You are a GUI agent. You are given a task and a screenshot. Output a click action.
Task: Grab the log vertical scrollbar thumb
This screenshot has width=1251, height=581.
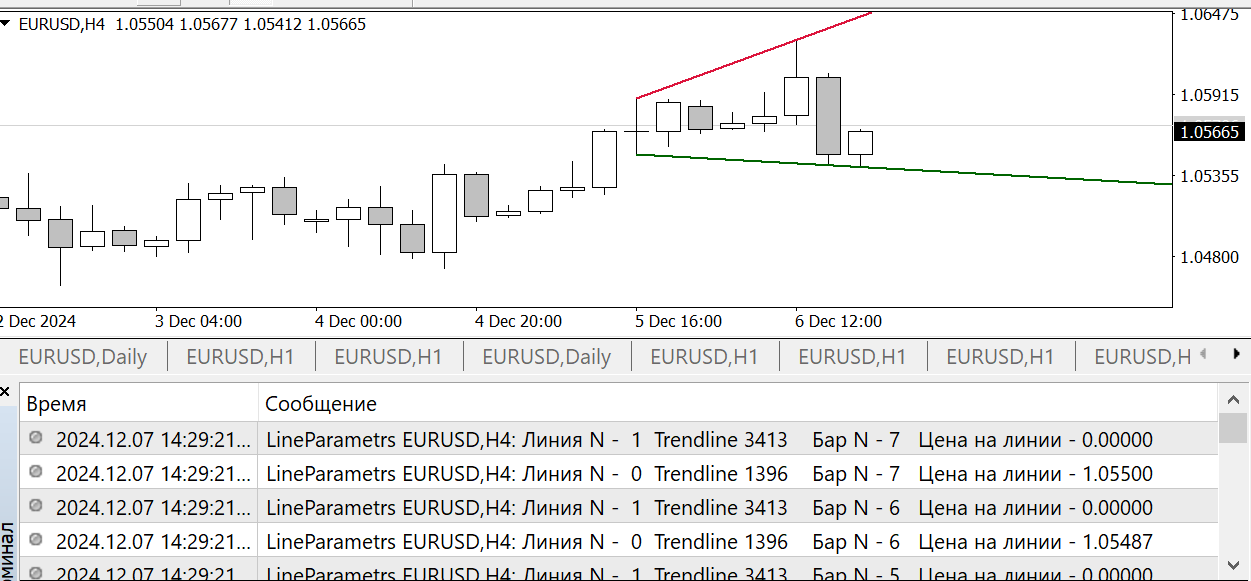click(x=1234, y=428)
